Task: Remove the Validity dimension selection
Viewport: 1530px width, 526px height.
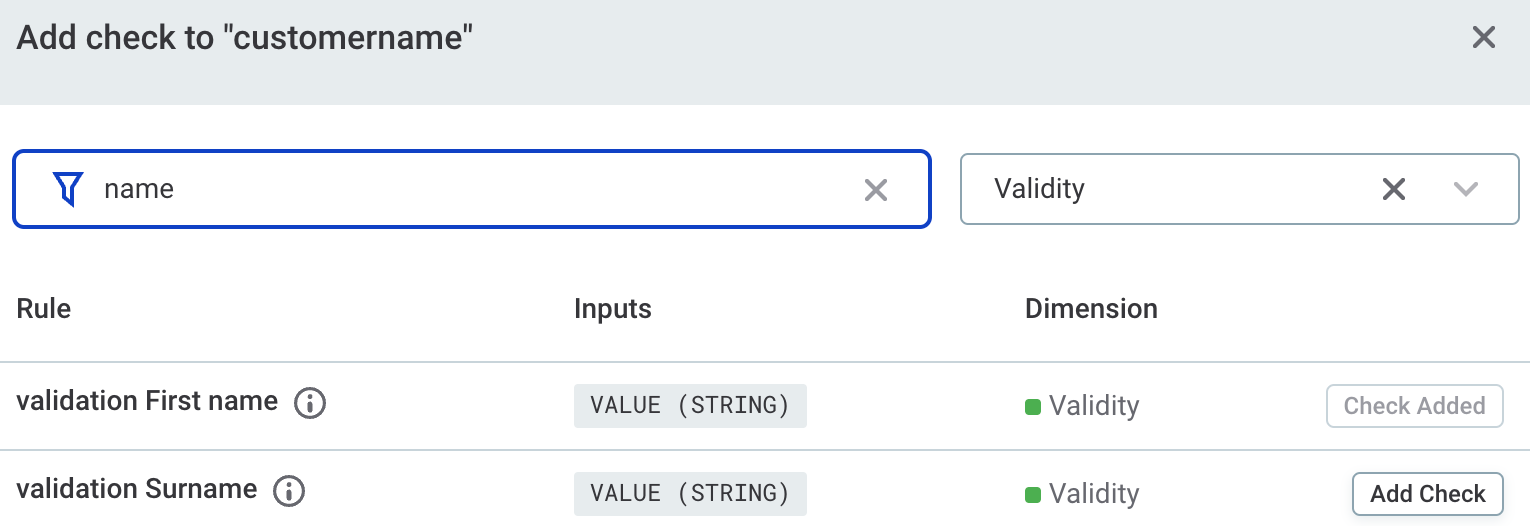Action: (1394, 189)
